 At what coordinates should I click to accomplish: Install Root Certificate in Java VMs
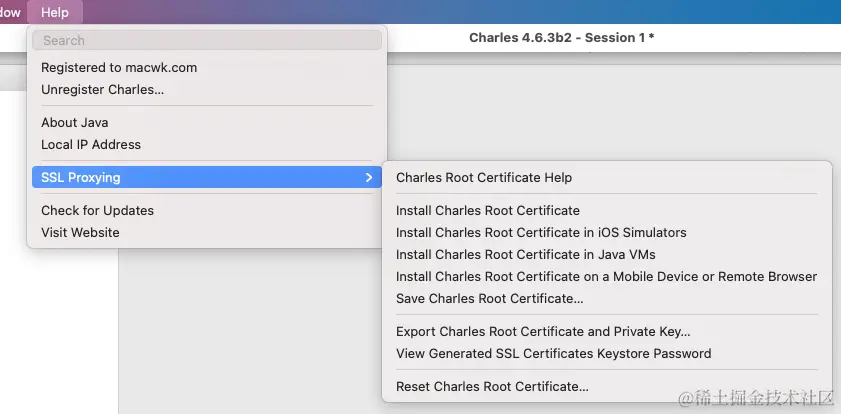[526, 255]
